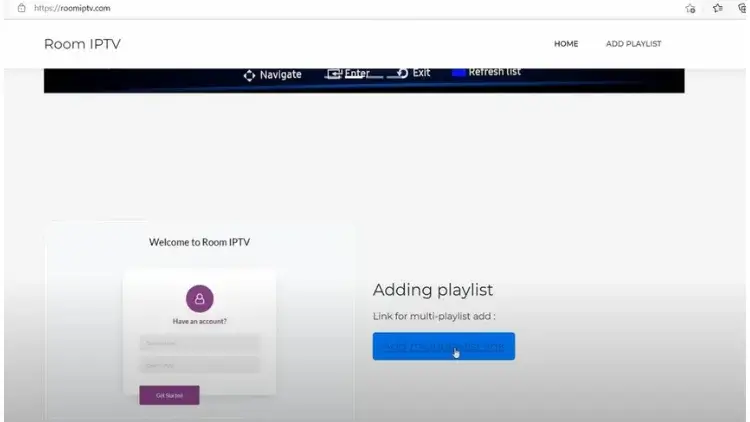Click the username field in login card

pyautogui.click(x=199, y=343)
